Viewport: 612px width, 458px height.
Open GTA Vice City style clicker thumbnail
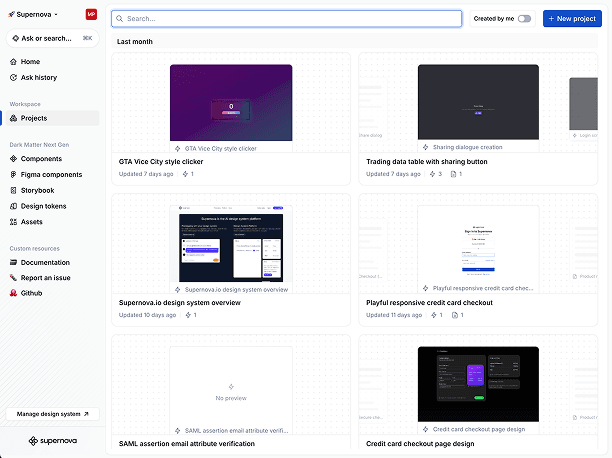click(x=231, y=102)
